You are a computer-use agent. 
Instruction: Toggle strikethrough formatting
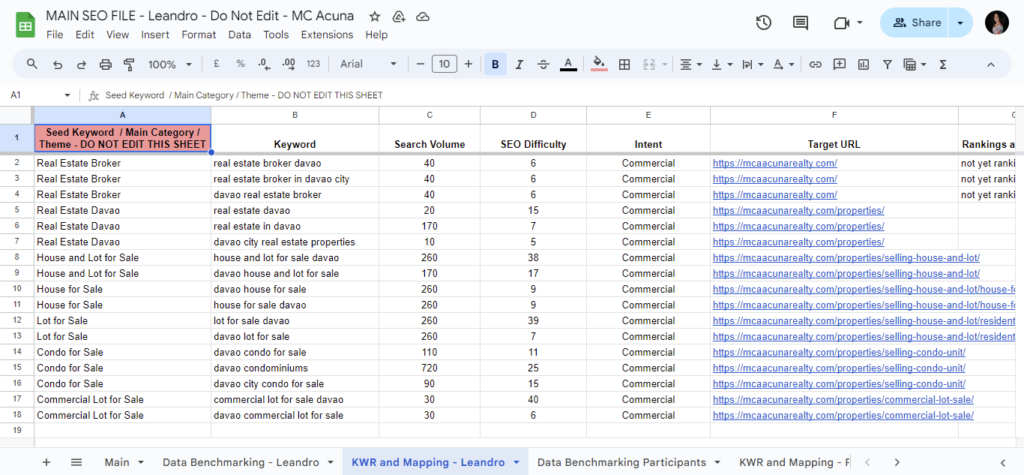[543, 64]
